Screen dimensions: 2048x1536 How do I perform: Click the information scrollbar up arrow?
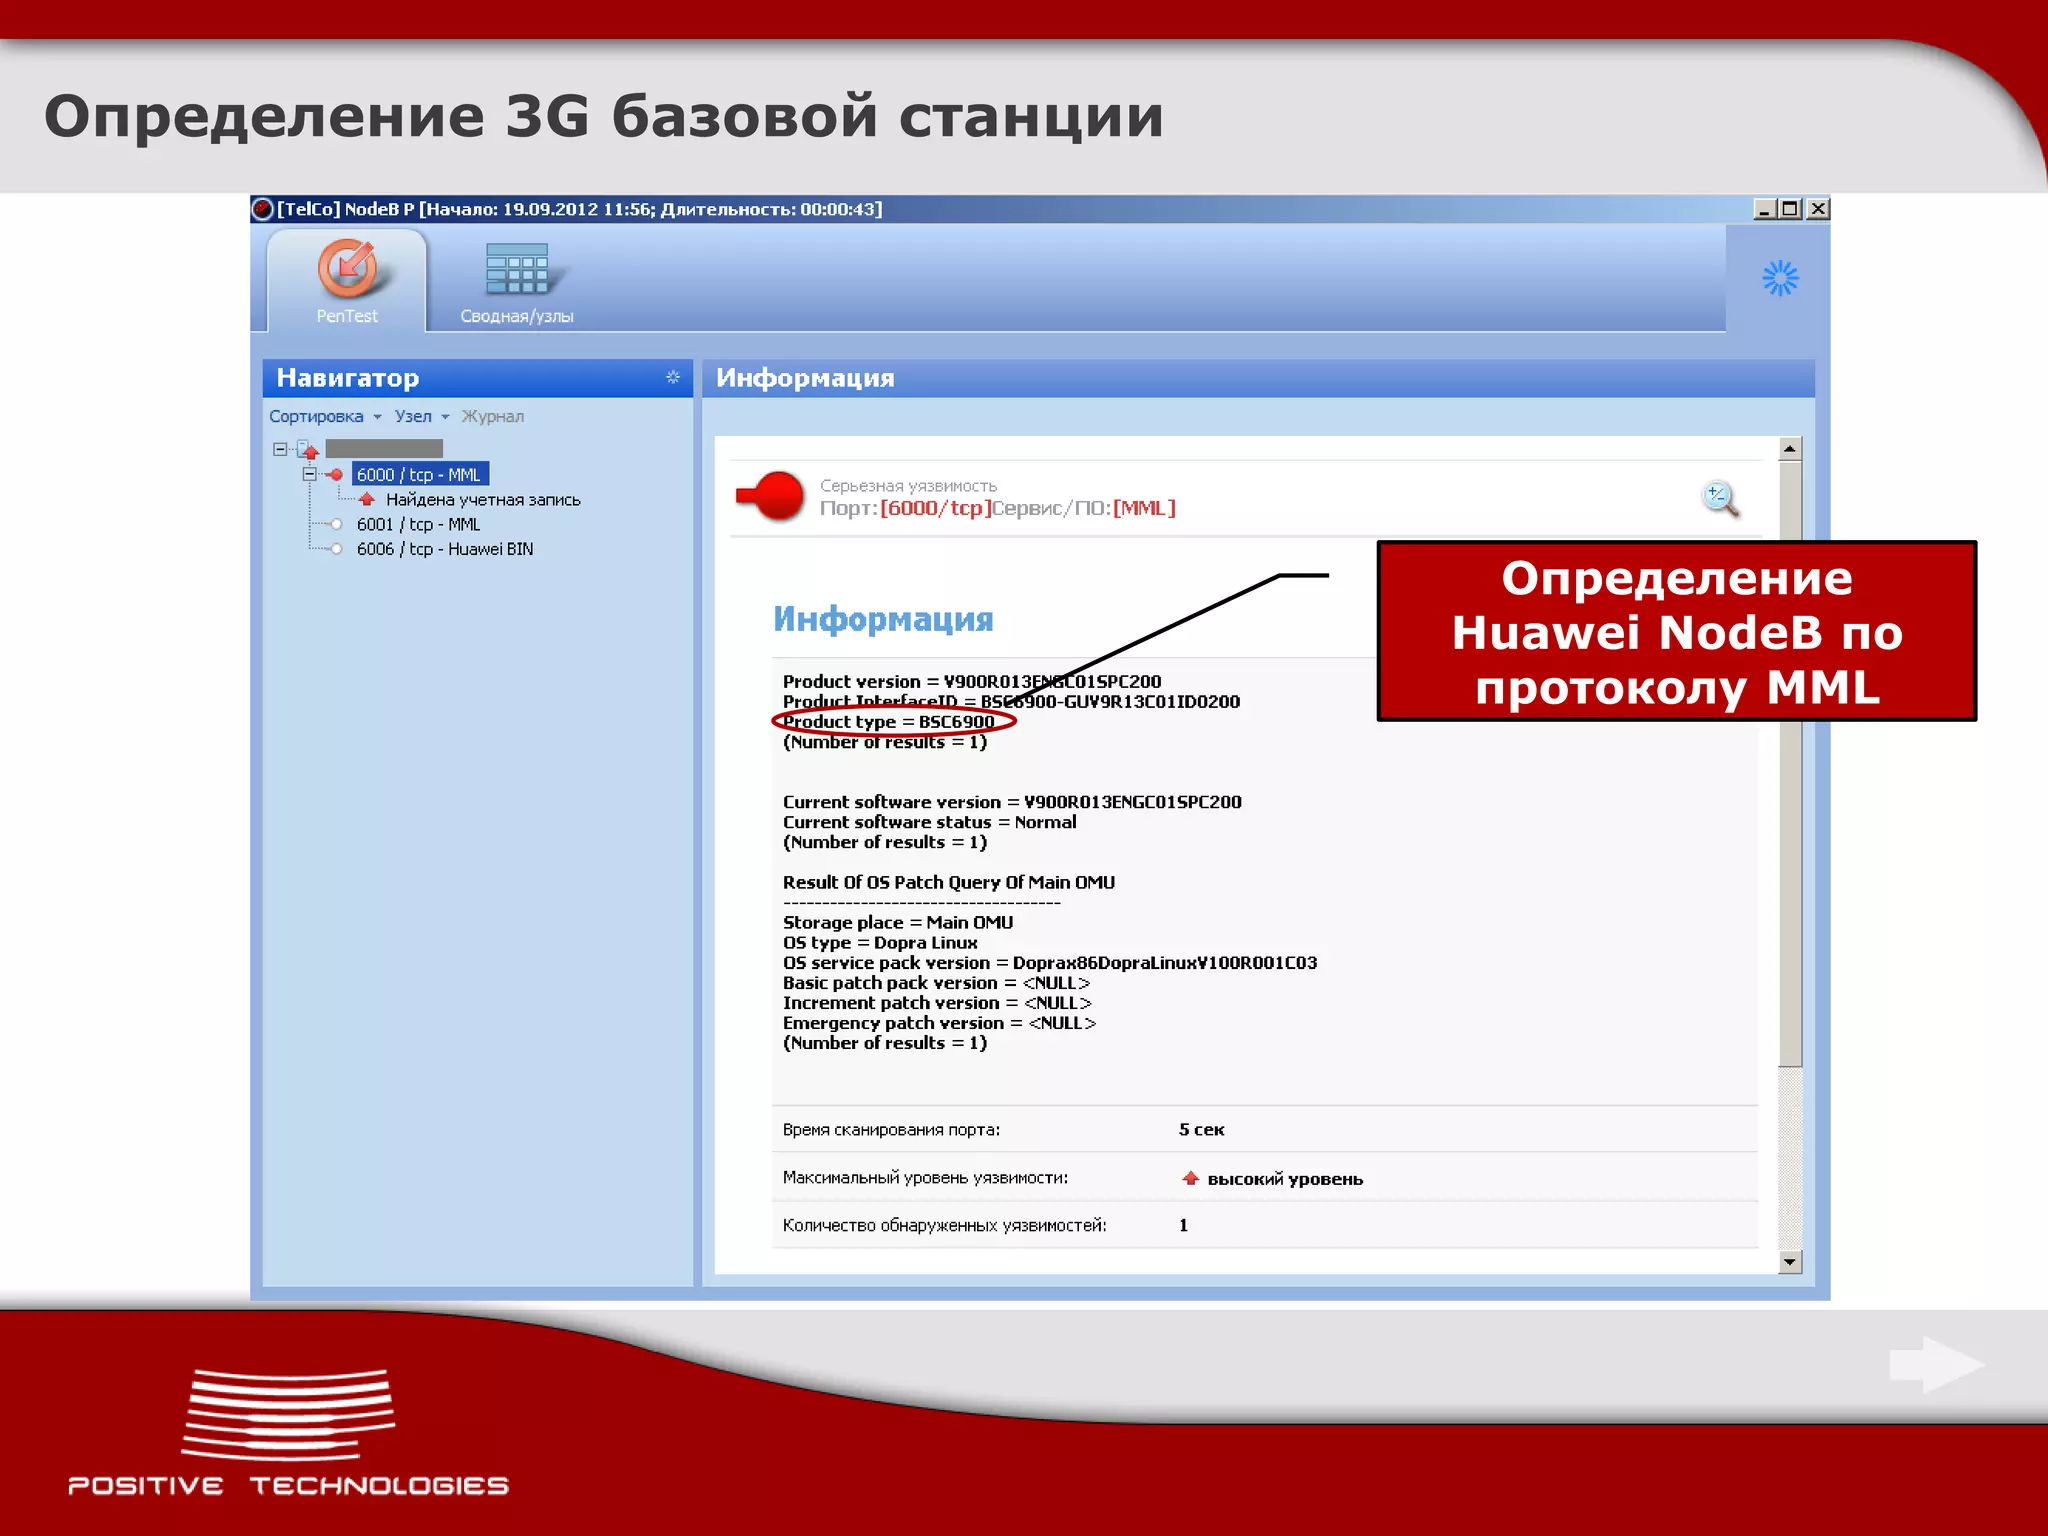click(x=1790, y=449)
